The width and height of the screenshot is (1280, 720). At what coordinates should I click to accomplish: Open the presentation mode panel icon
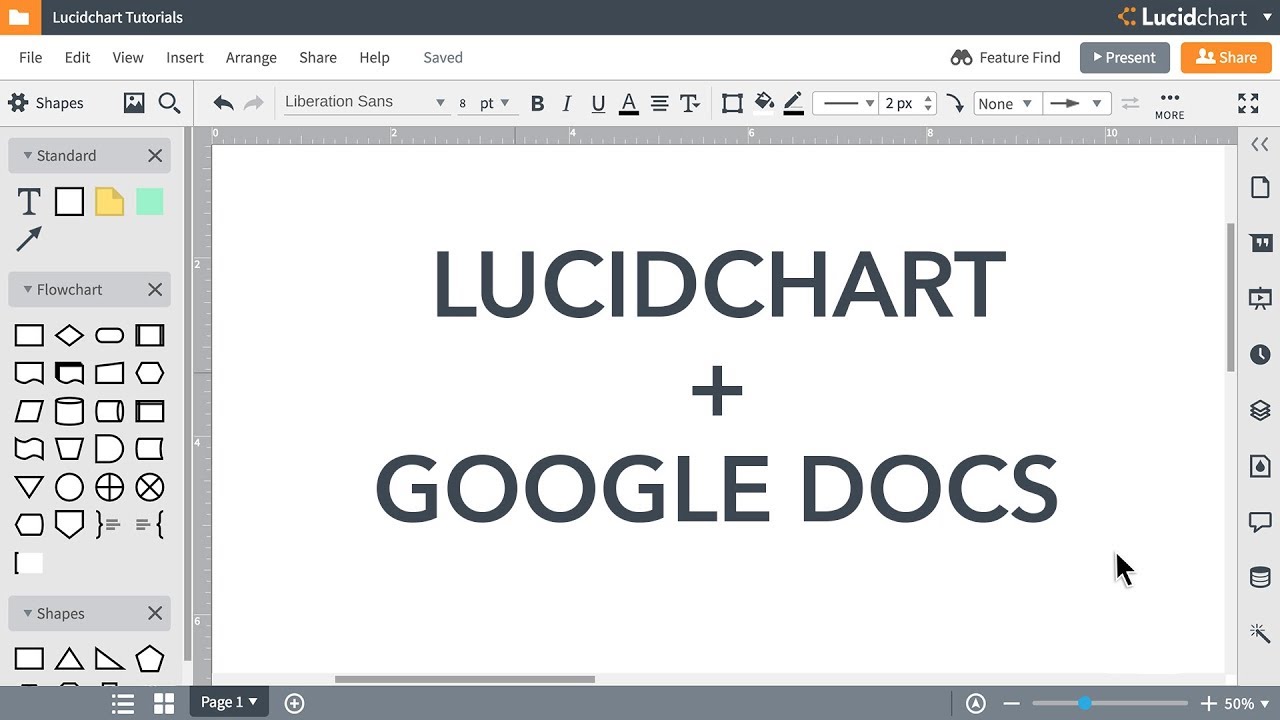pos(1260,298)
